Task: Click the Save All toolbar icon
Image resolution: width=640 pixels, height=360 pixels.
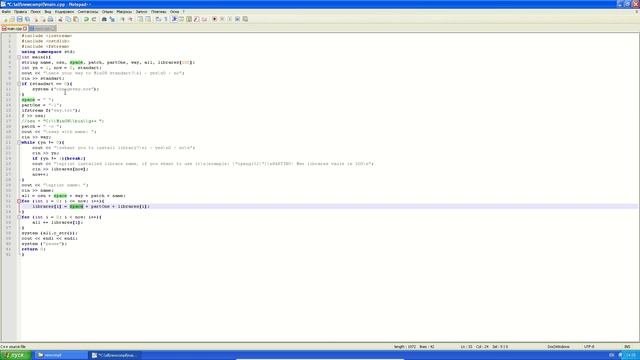Action: click(x=27, y=19)
